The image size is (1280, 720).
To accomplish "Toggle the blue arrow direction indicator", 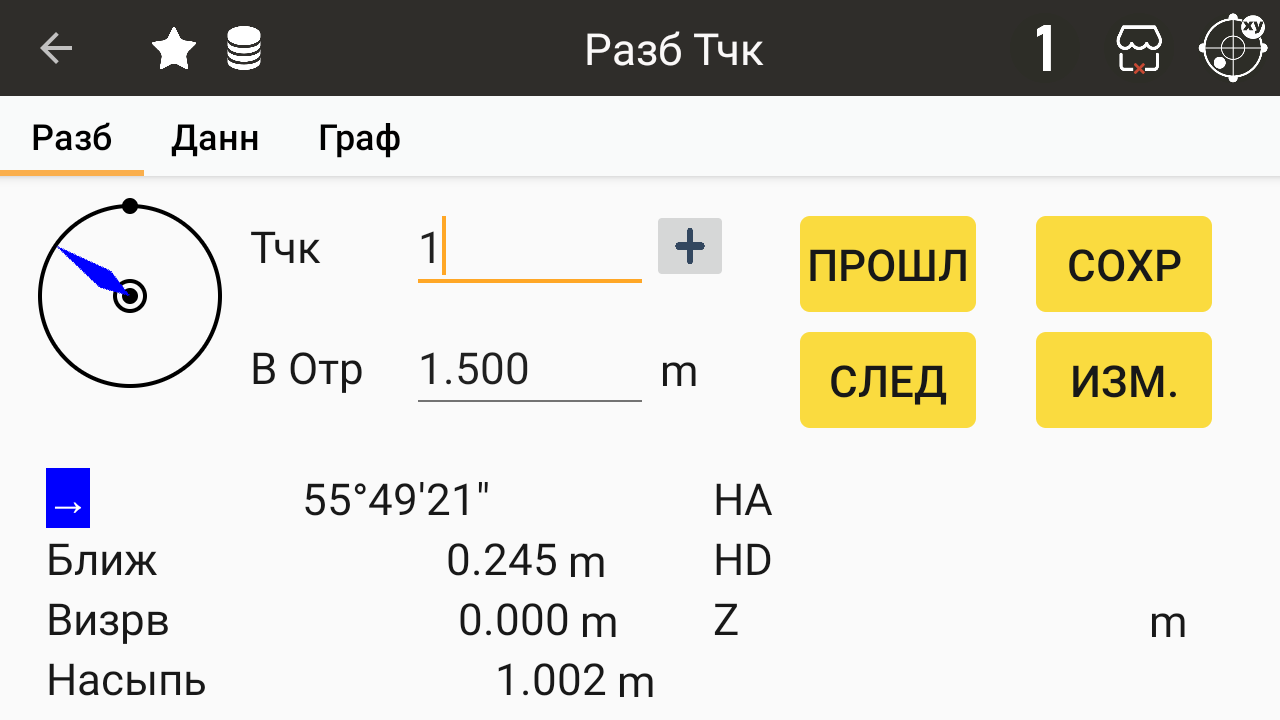I will point(68,498).
